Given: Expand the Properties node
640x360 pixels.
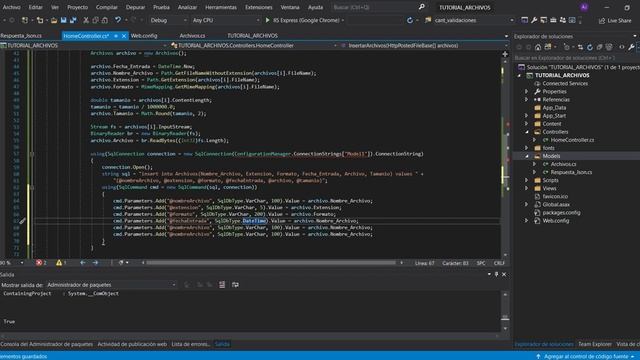Looking at the screenshot, I should coord(527,91).
